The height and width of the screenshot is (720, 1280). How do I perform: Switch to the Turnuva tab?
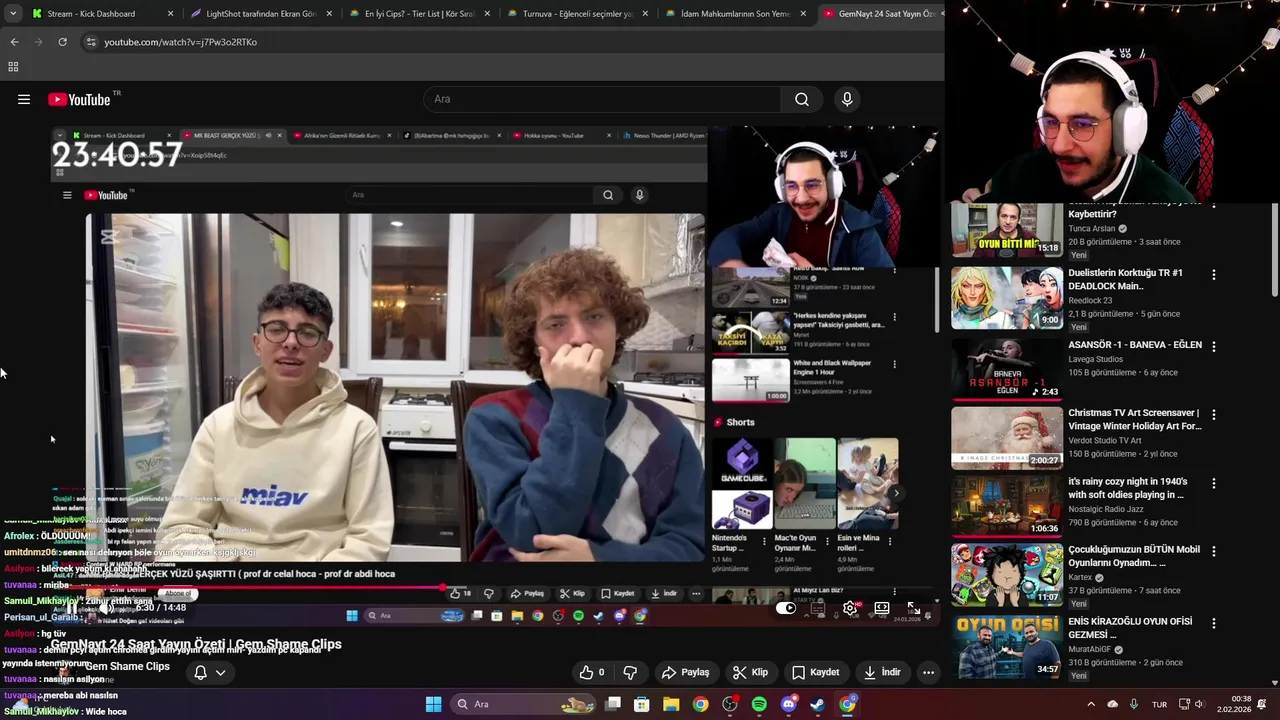click(x=576, y=14)
